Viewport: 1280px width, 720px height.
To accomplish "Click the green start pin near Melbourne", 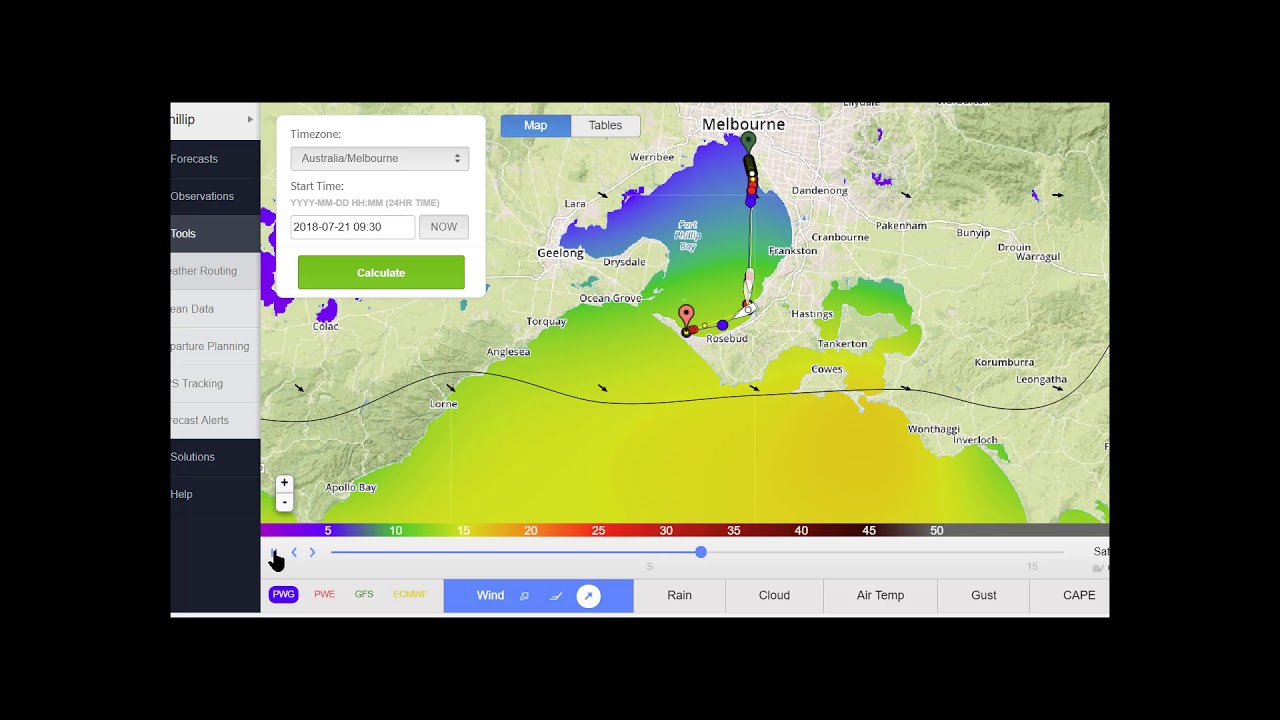I will click(748, 142).
